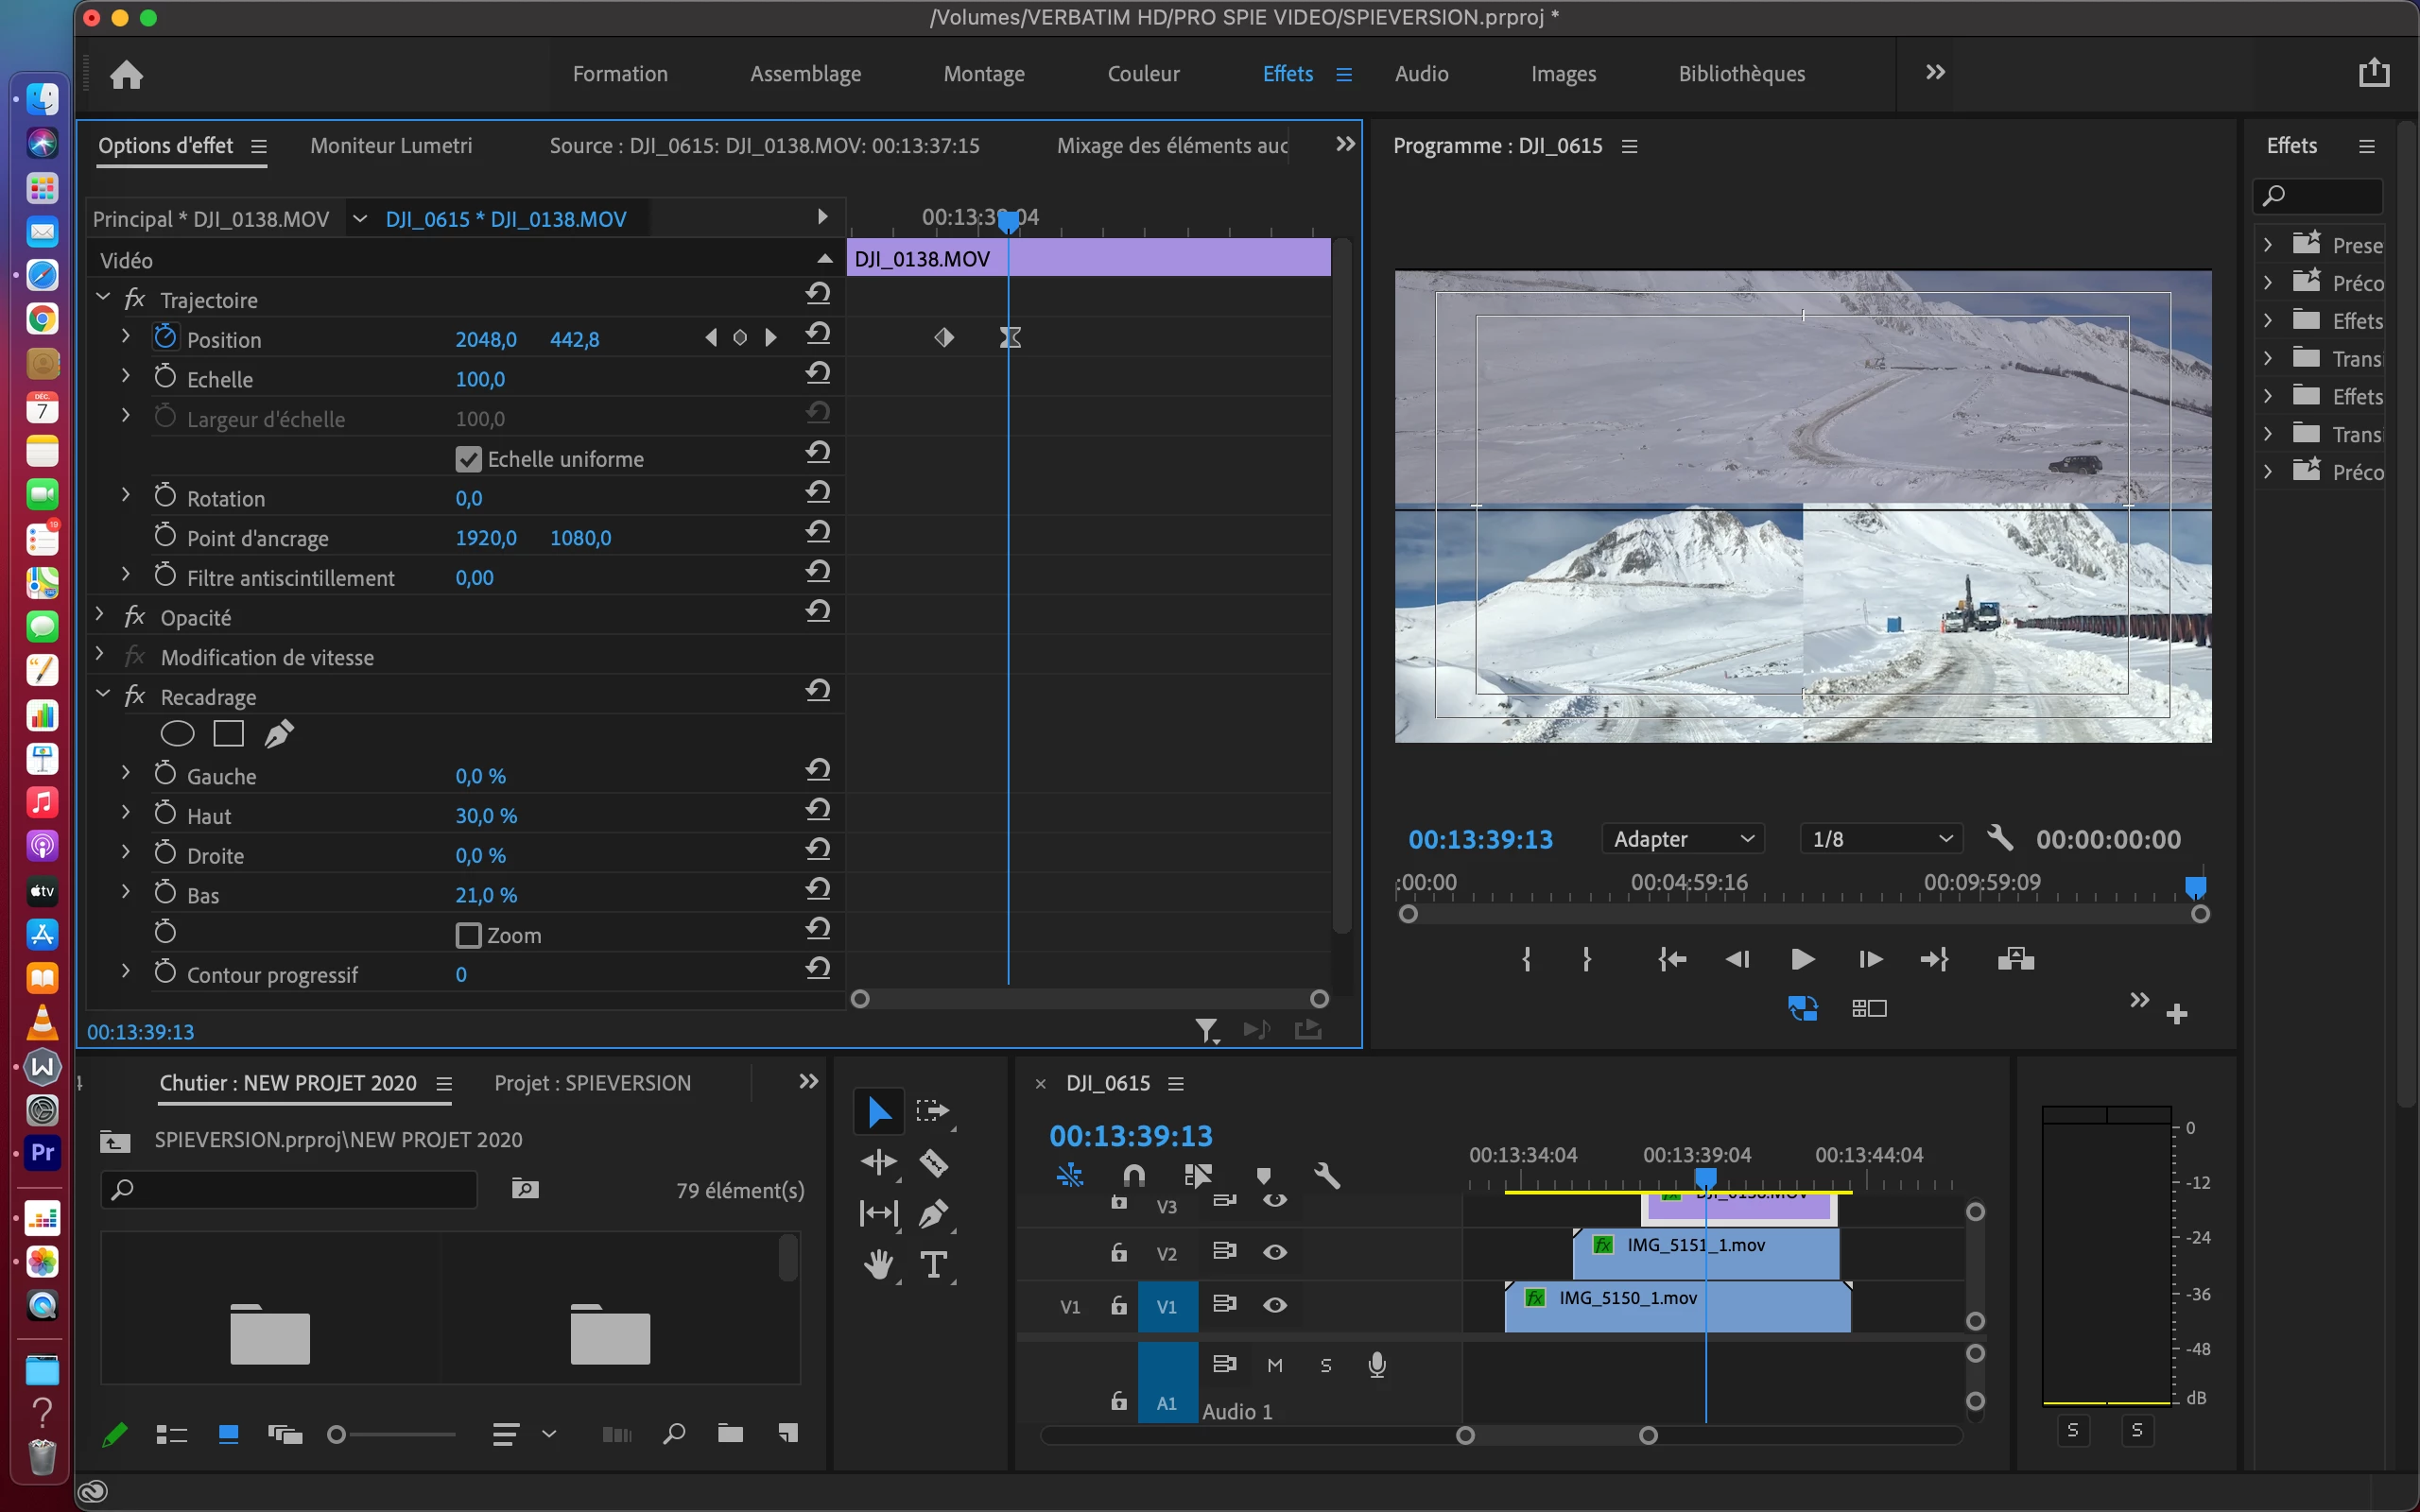Click the Recadrage pen mask tool
This screenshot has width=2420, height=1512.
[x=279, y=734]
